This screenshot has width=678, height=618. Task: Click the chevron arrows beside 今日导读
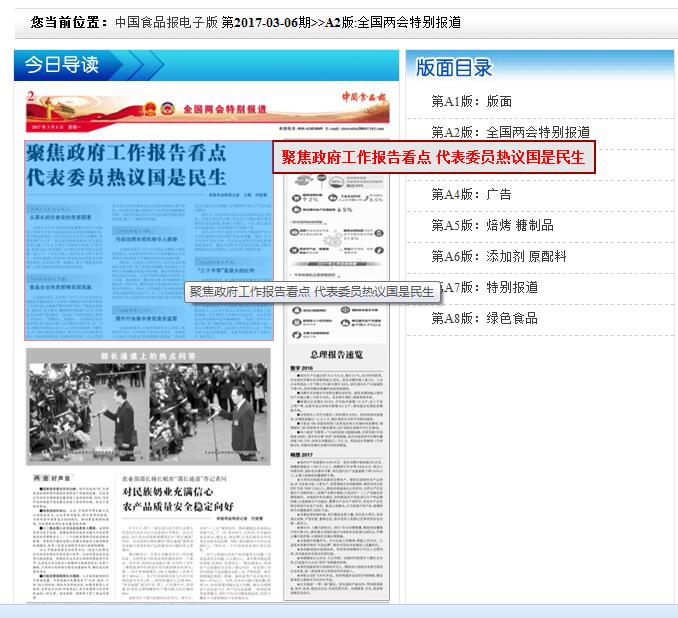[x=140, y=66]
